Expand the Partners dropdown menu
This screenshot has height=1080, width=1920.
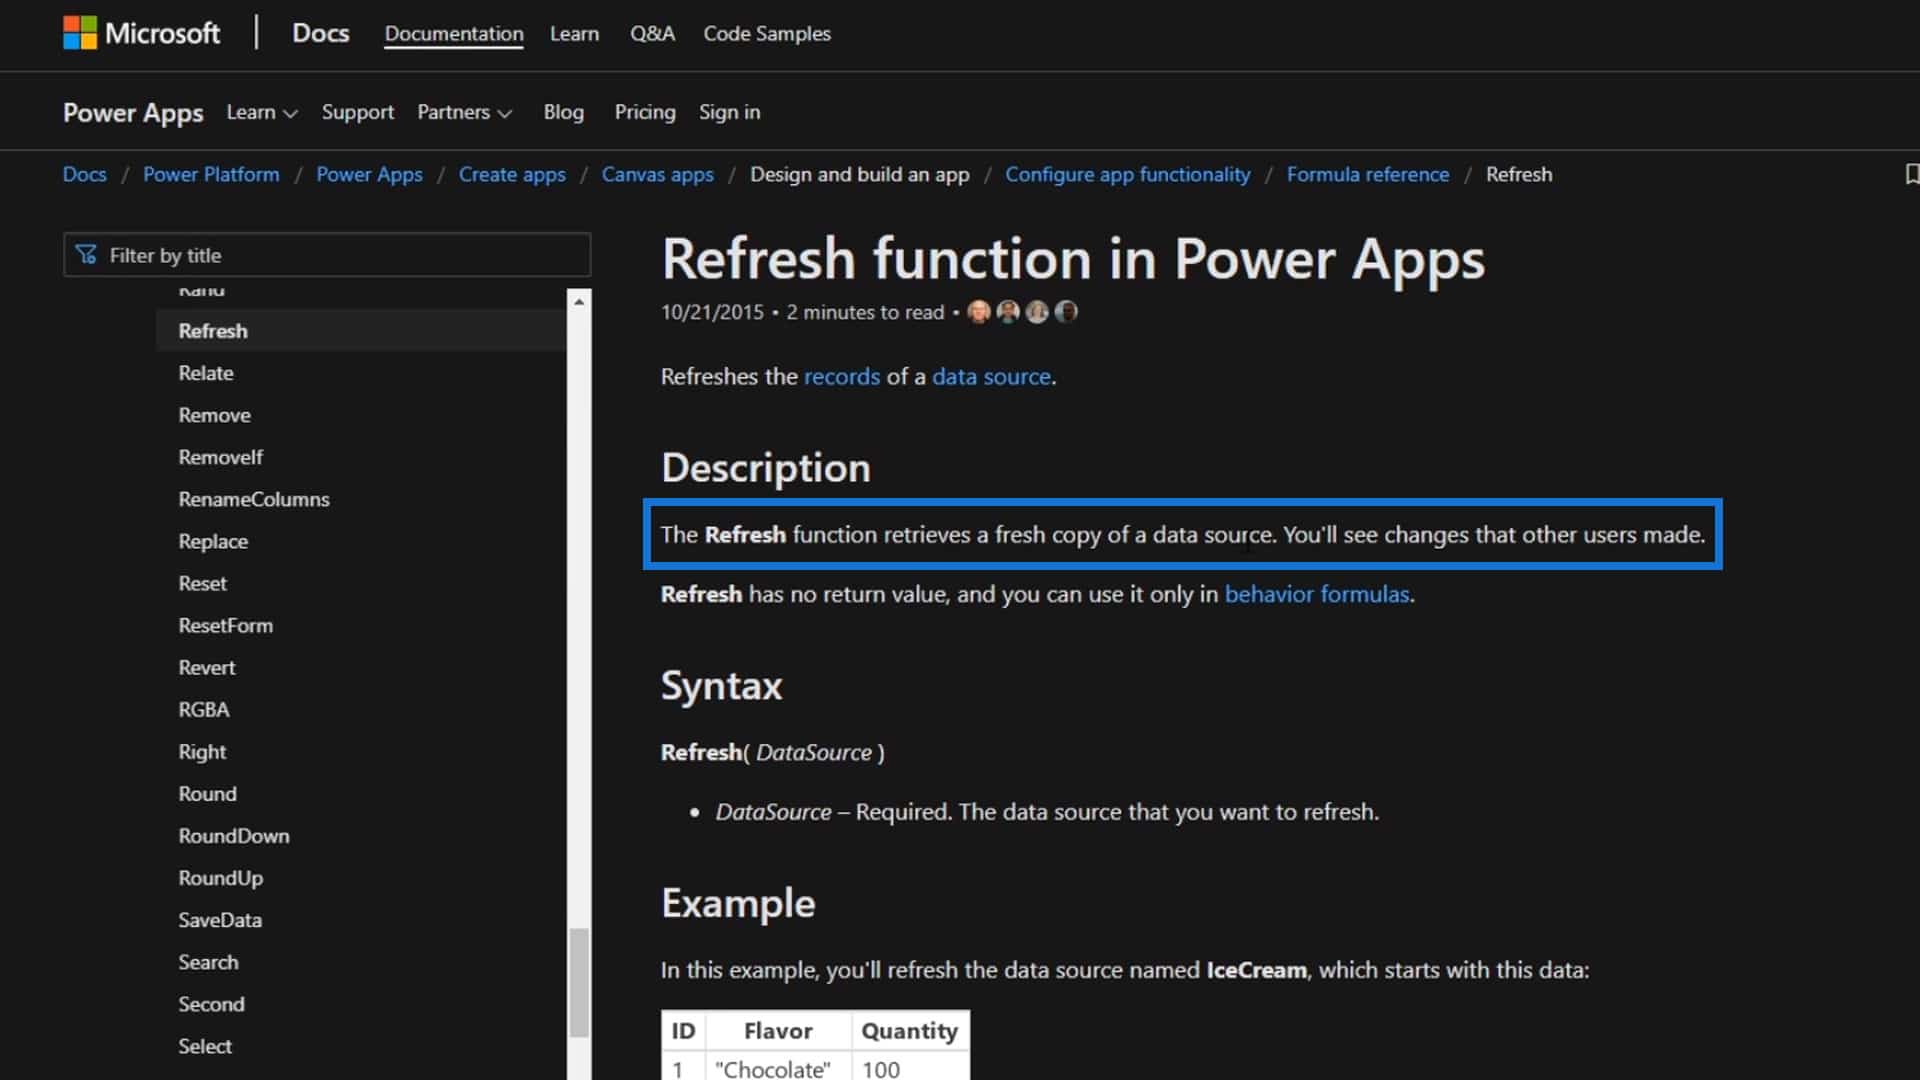tap(464, 111)
